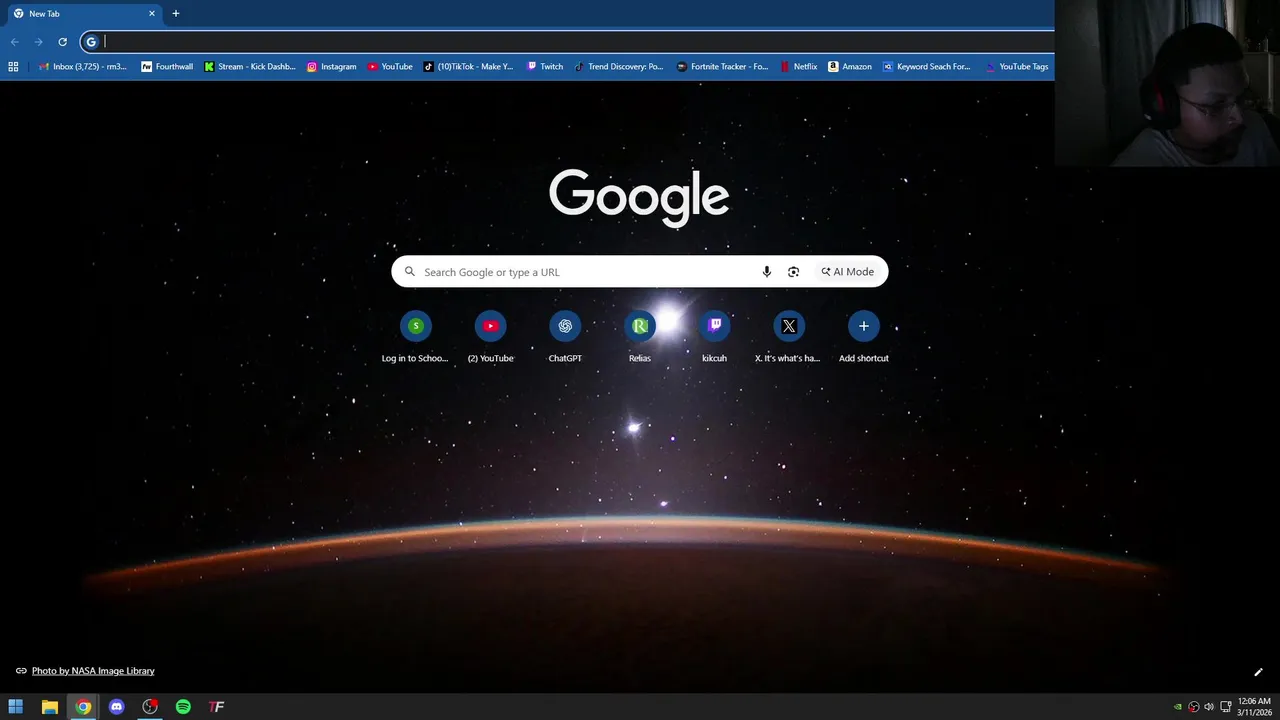This screenshot has height=720, width=1280.
Task: Click the Google logo
Action: [639, 196]
